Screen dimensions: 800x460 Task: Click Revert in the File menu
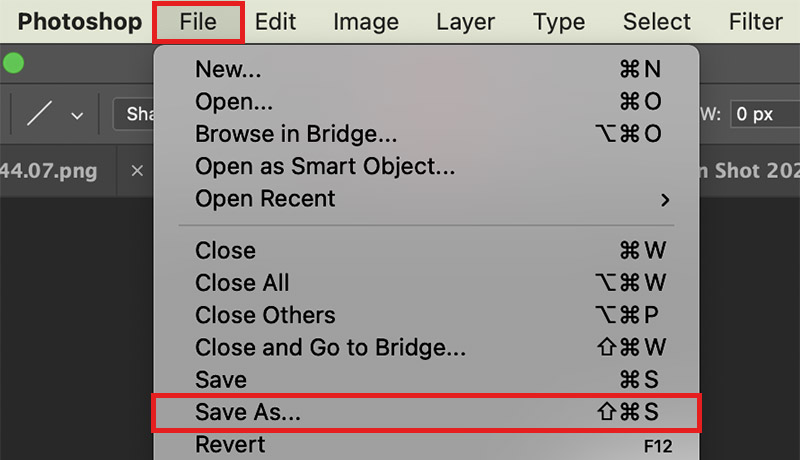(x=427, y=445)
